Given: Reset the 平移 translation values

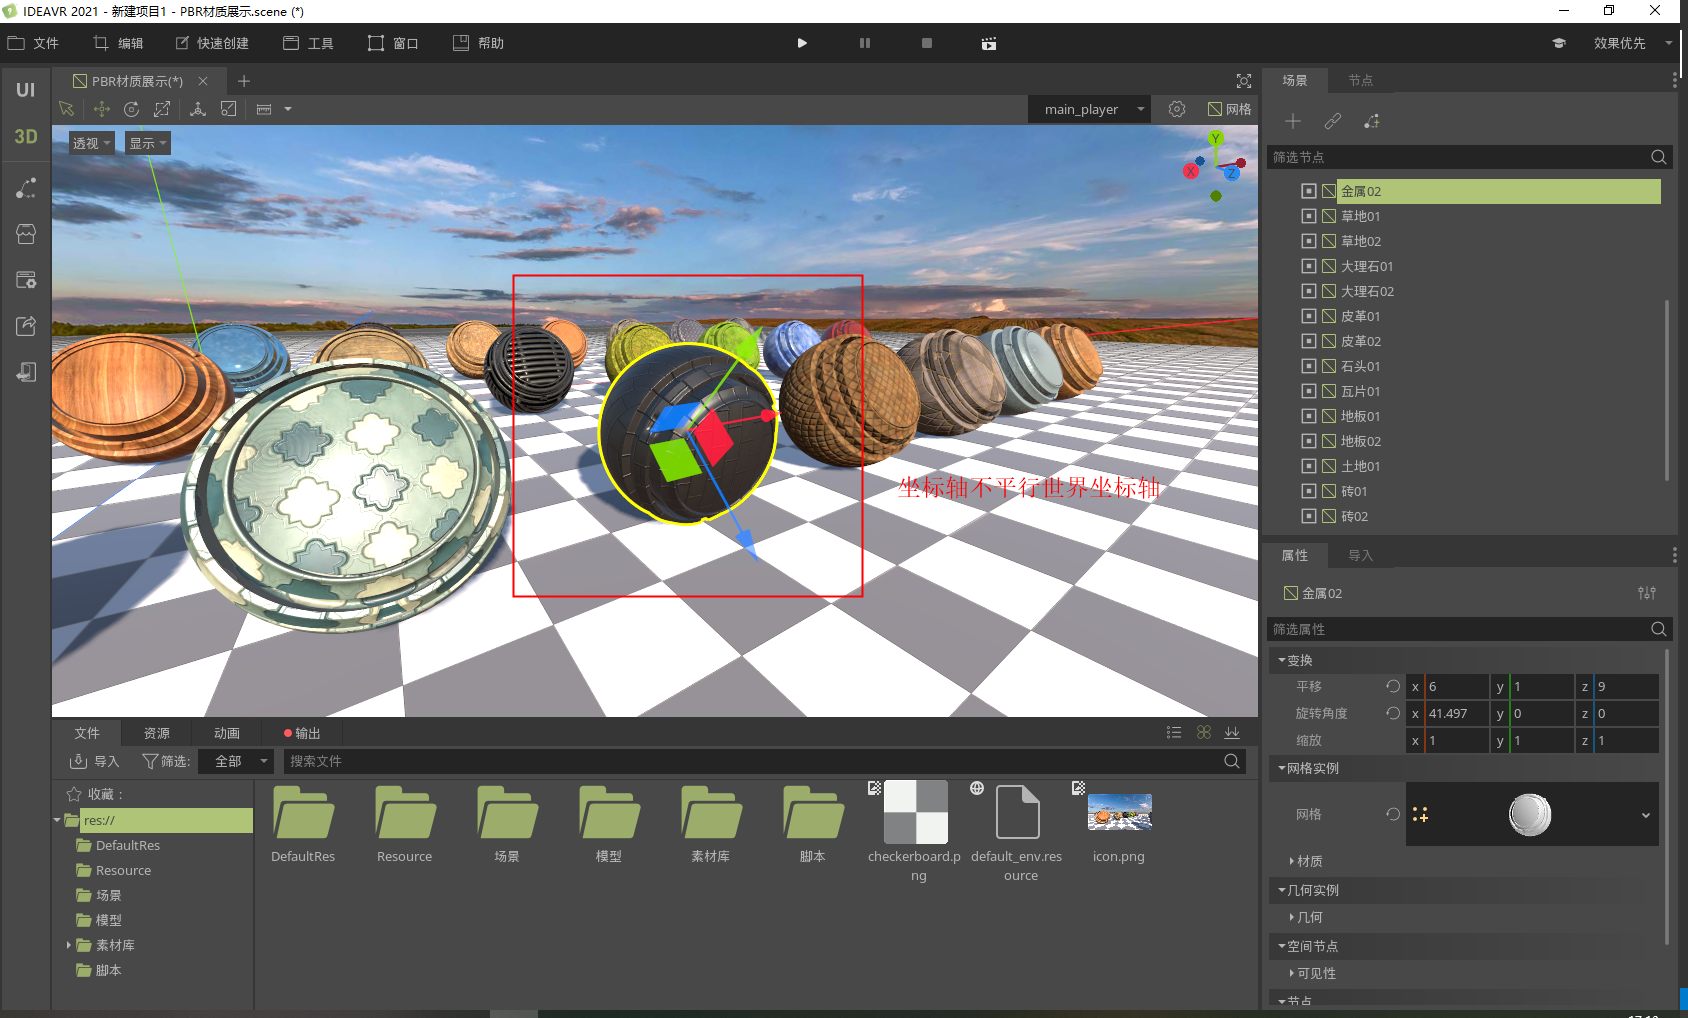Looking at the screenshot, I should tap(1393, 686).
